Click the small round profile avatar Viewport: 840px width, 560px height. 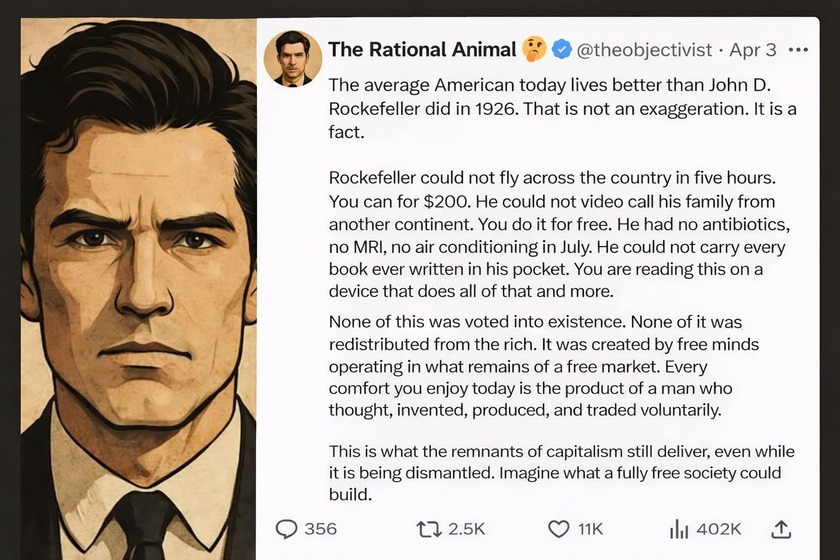pyautogui.click(x=293, y=57)
